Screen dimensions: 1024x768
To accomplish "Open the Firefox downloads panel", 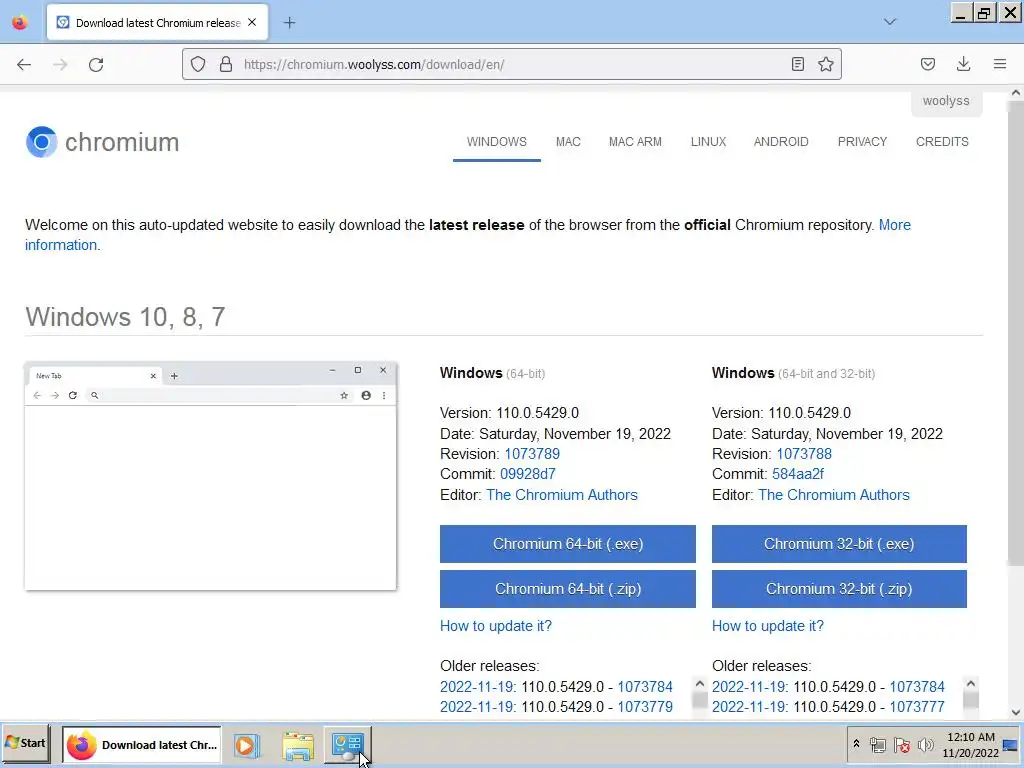I will point(963,64).
